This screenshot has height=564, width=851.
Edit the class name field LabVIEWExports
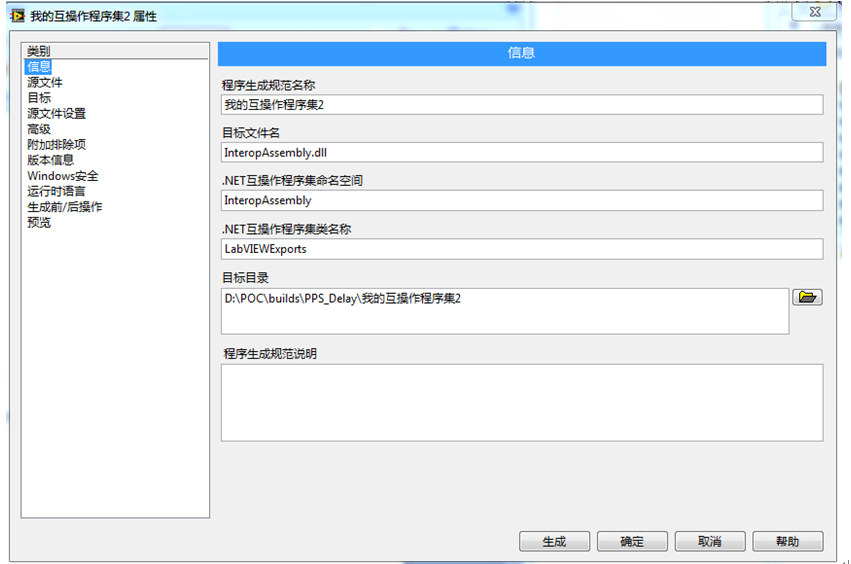click(522, 249)
